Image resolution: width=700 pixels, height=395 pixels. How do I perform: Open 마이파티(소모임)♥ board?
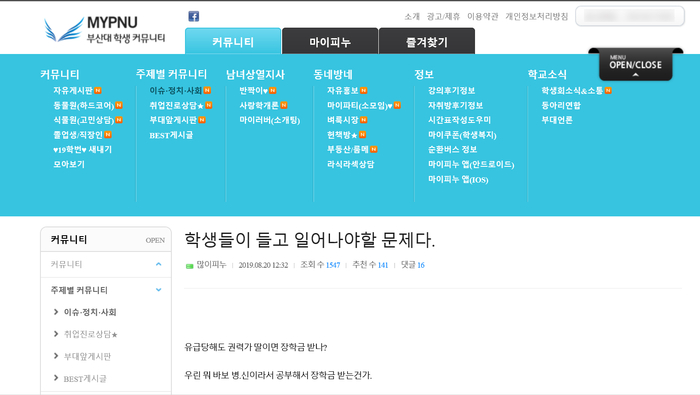click(360, 106)
